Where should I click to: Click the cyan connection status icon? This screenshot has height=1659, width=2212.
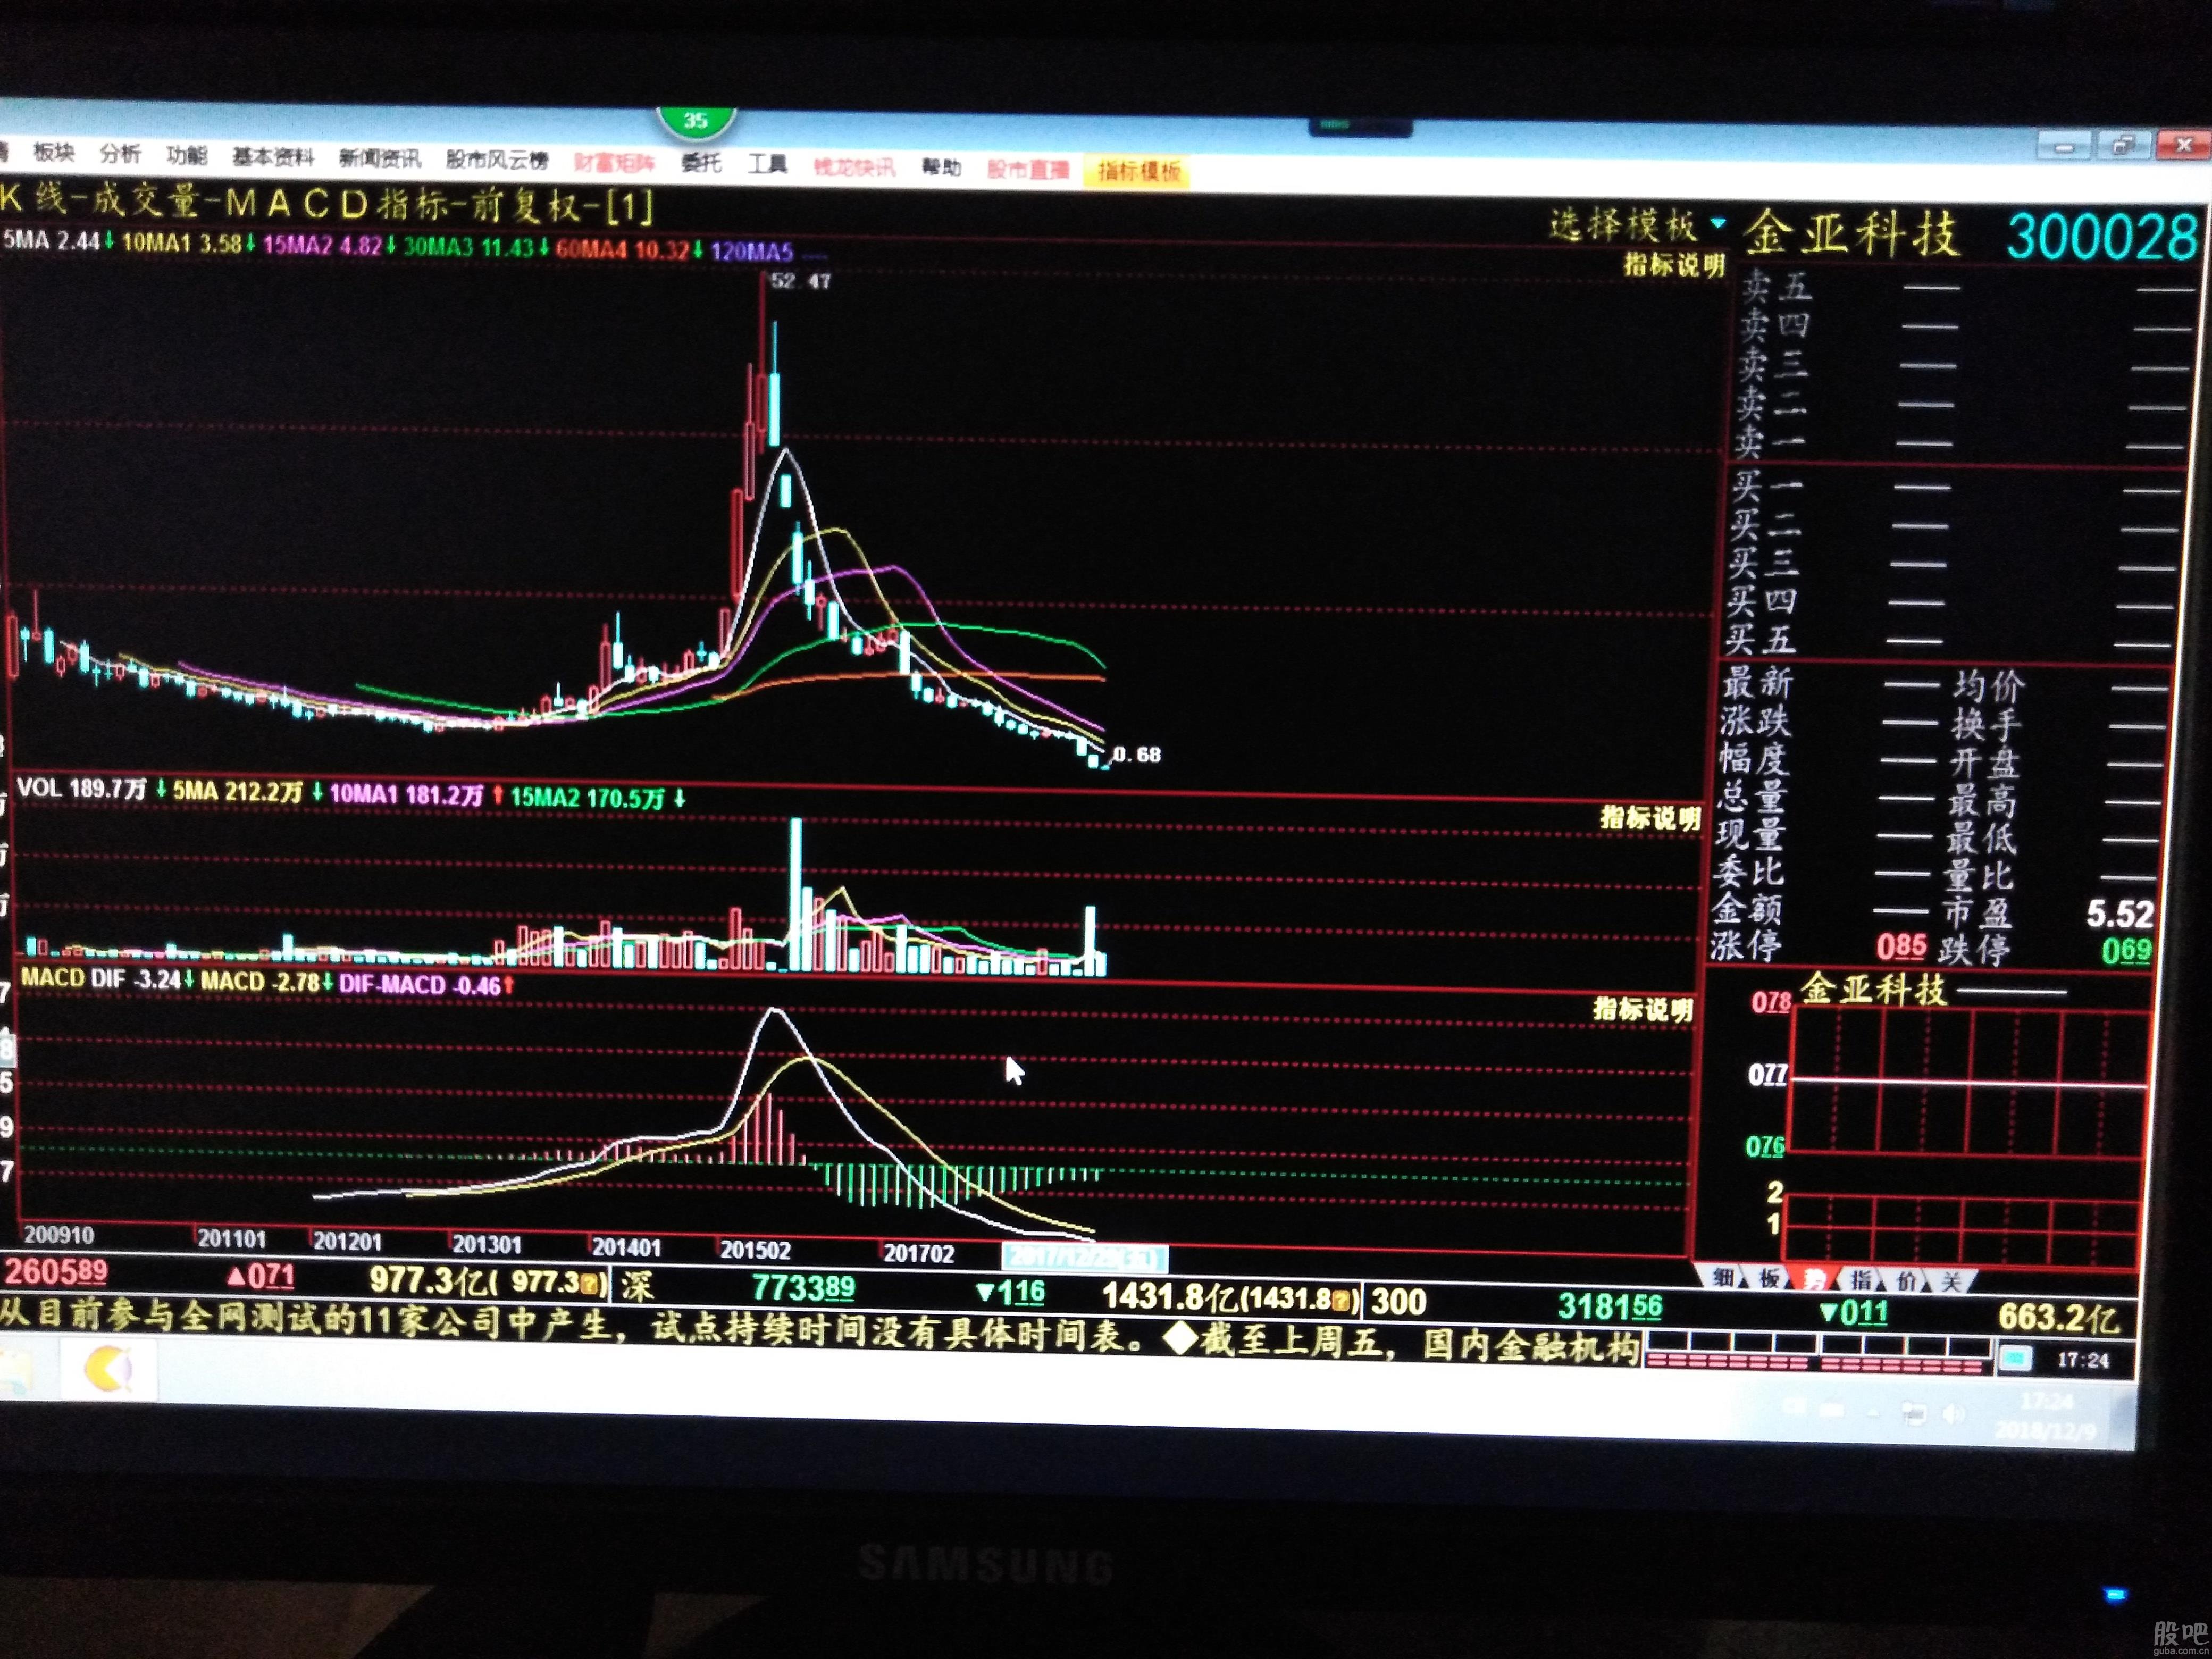click(x=2015, y=1359)
